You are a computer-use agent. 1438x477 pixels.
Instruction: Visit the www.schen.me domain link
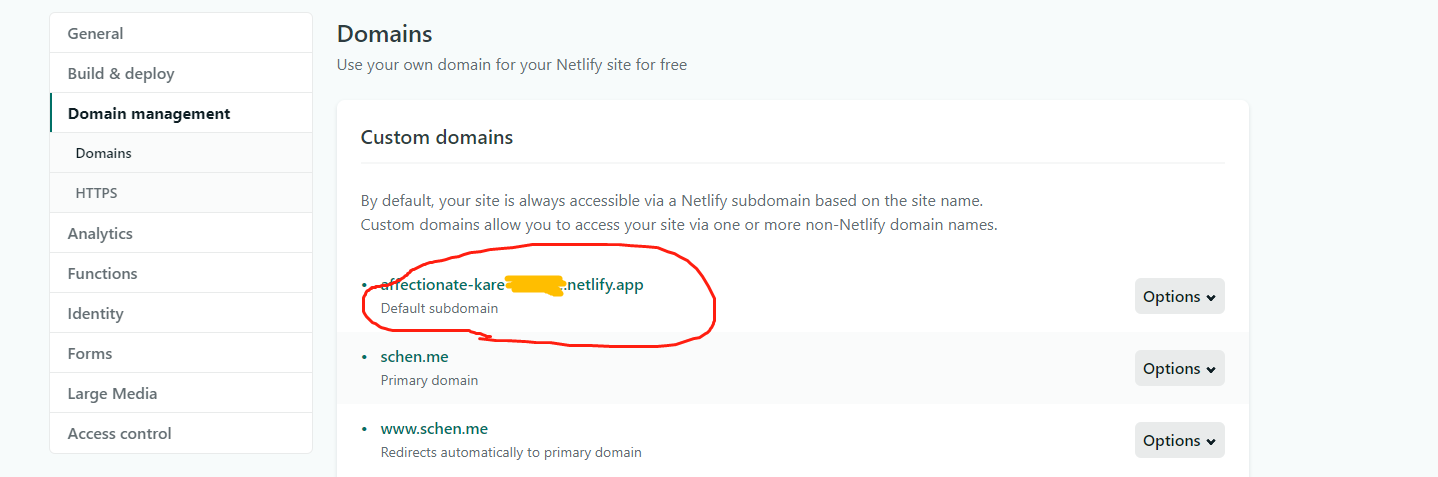(434, 429)
